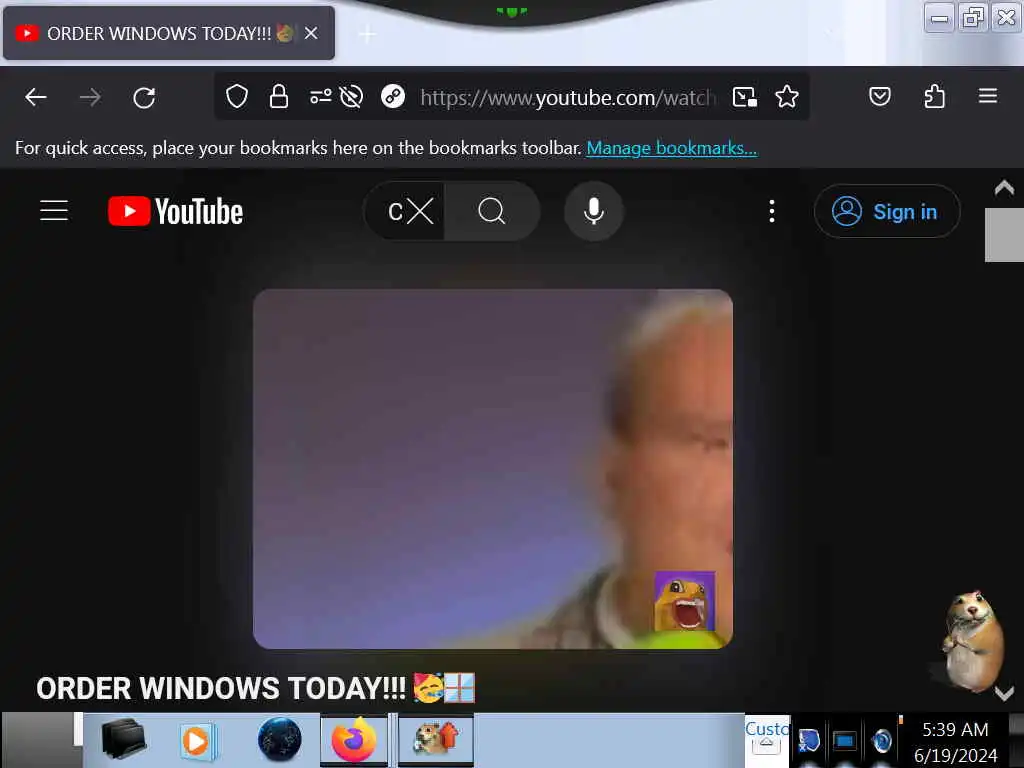Click the ORDER WINDOWS TODAY video title
This screenshot has width=1024, height=768.
tap(255, 688)
